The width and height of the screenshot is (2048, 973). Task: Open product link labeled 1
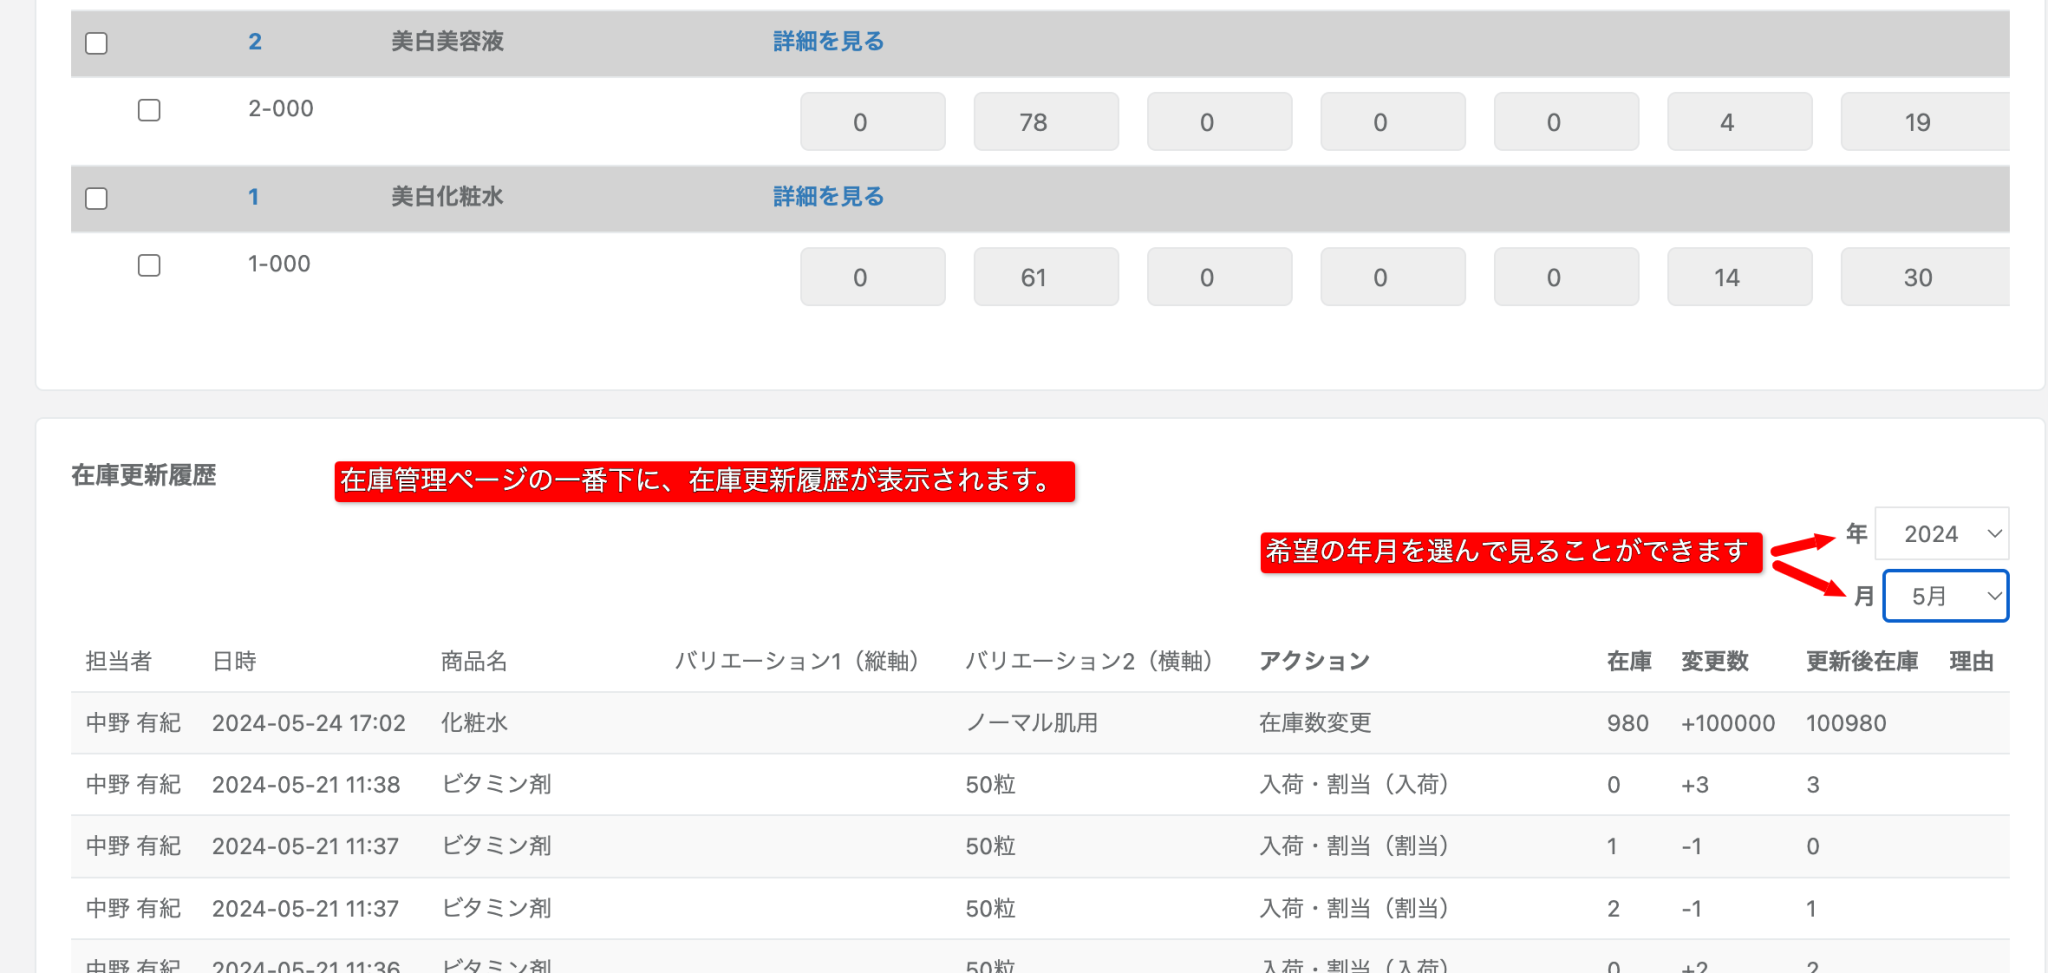255,196
